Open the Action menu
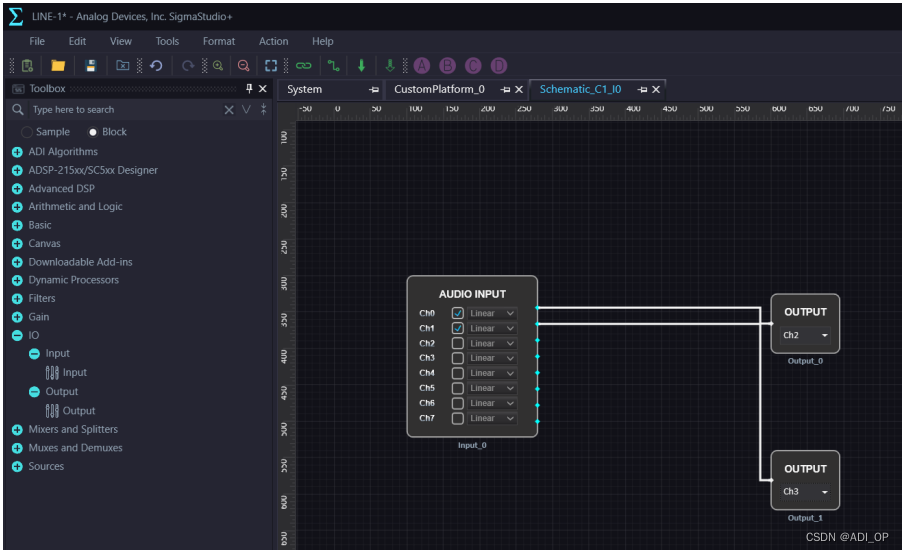 click(x=274, y=42)
